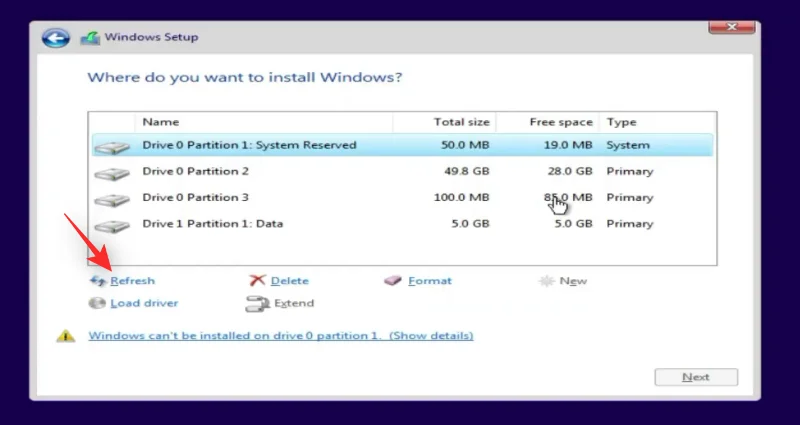The width and height of the screenshot is (800, 425).
Task: Click the Load driver disc icon
Action: tap(97, 303)
